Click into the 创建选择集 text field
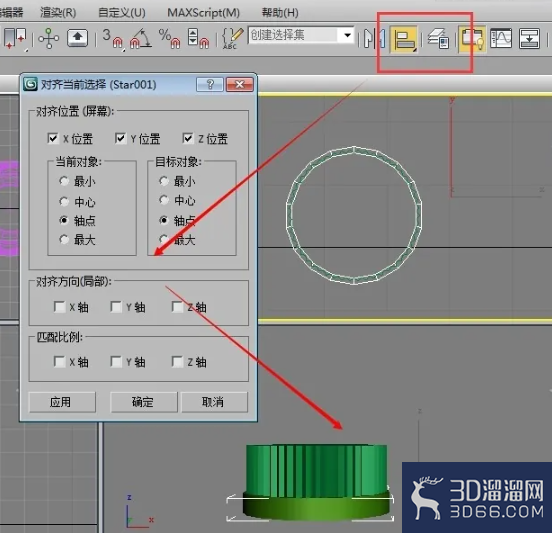Image resolution: width=552 pixels, height=533 pixels. pyautogui.click(x=294, y=35)
